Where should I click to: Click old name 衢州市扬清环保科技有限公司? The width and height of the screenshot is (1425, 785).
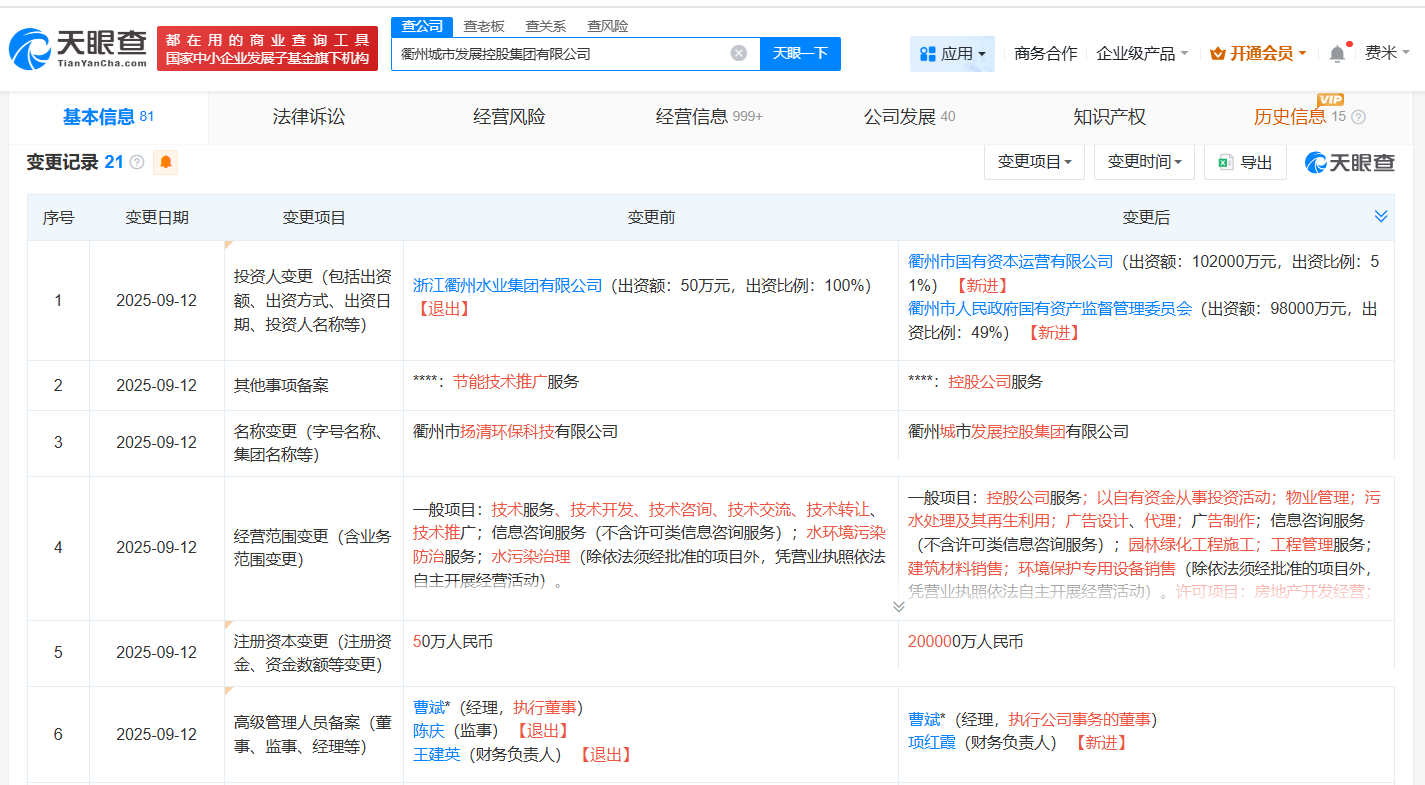tap(516, 432)
